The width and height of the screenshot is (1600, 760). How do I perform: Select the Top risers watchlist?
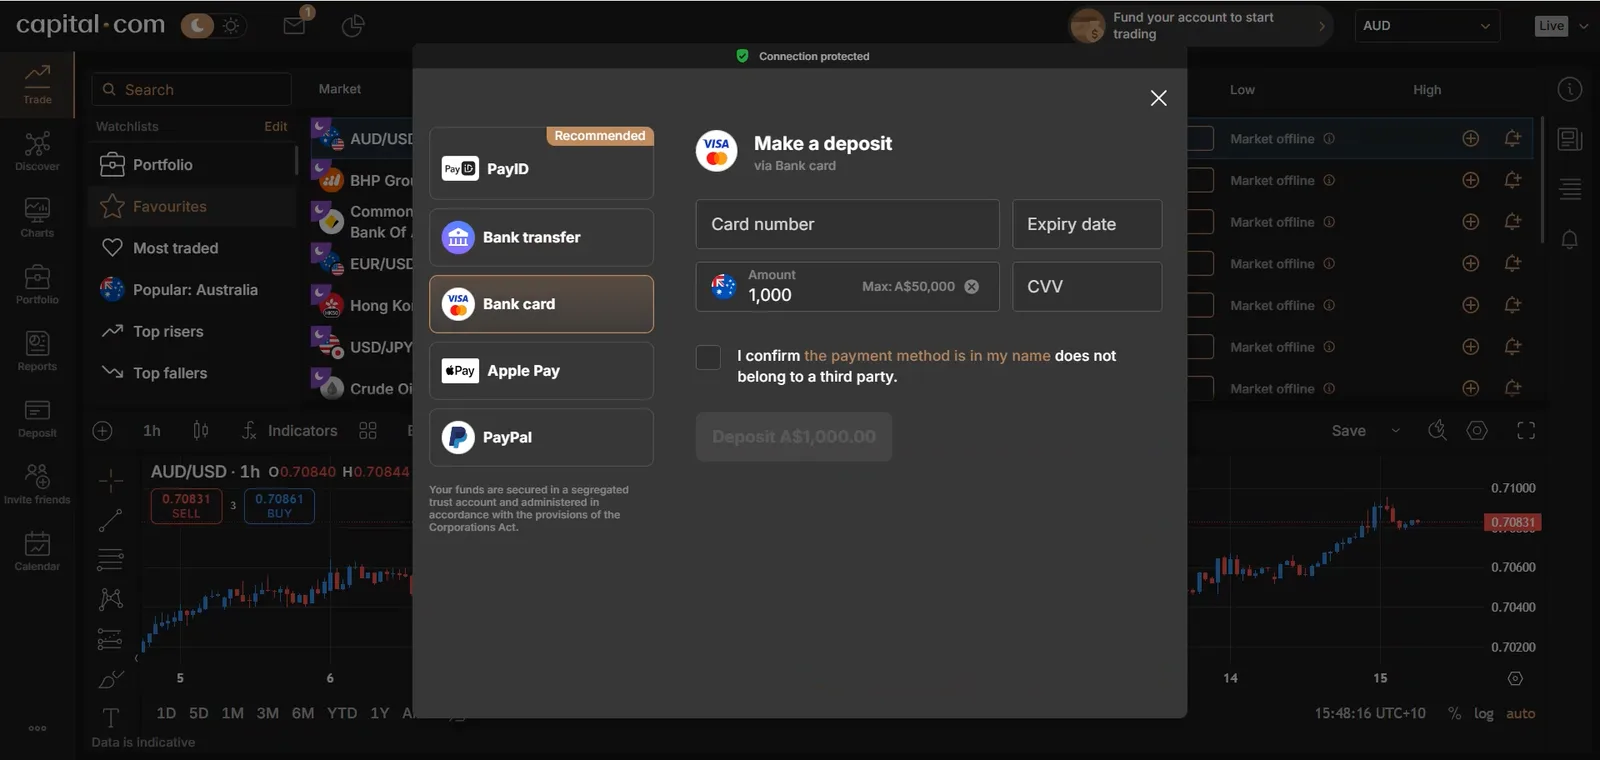(192, 332)
